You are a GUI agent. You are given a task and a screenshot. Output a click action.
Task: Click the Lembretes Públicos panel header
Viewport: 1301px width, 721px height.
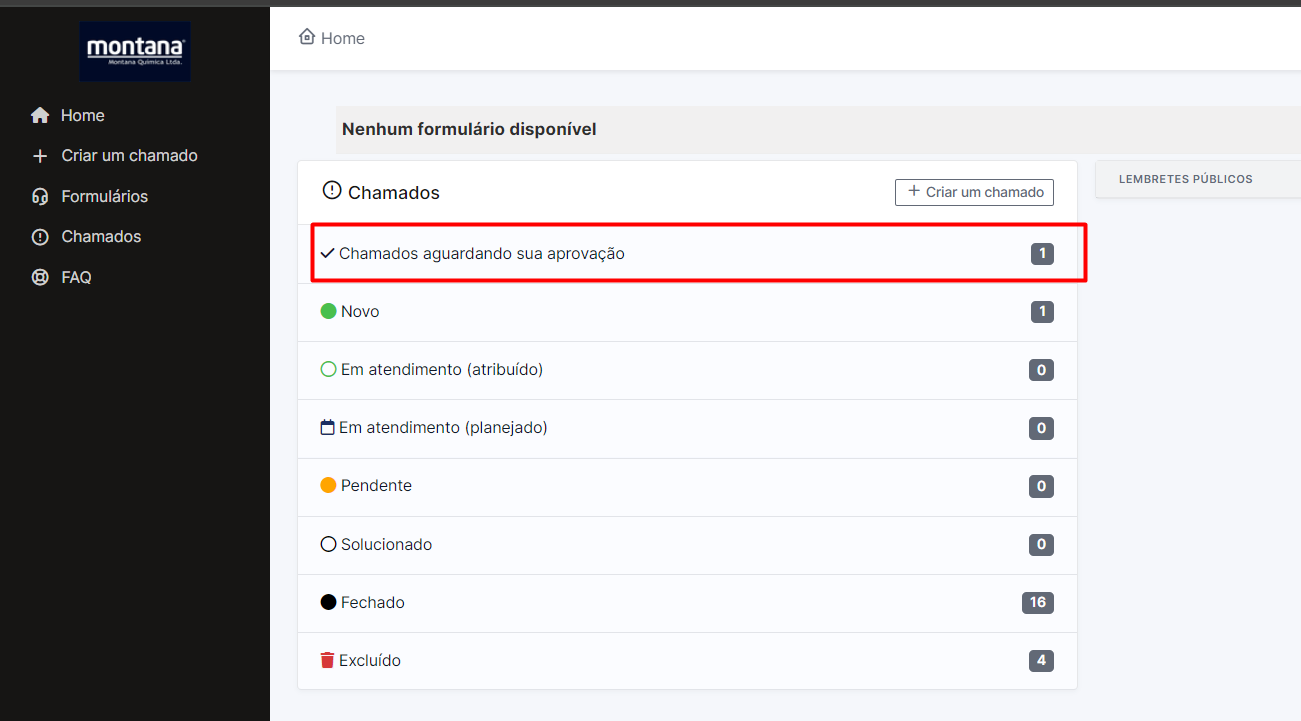coord(1185,179)
